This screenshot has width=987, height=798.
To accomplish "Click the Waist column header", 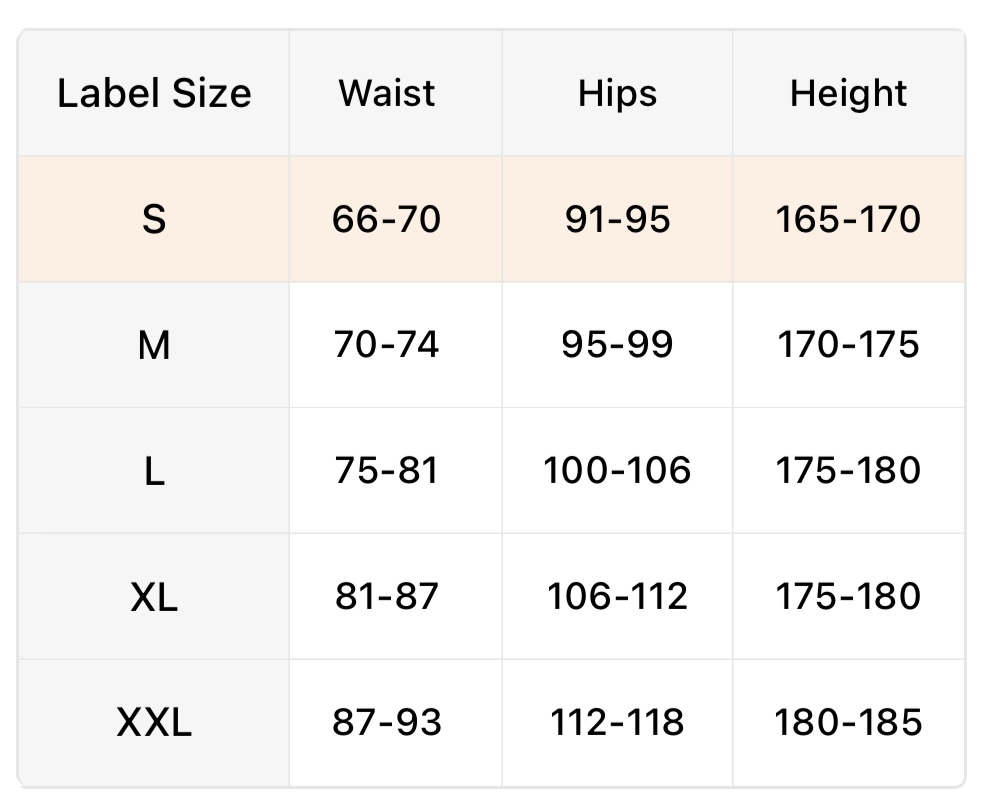I will 387,94.
